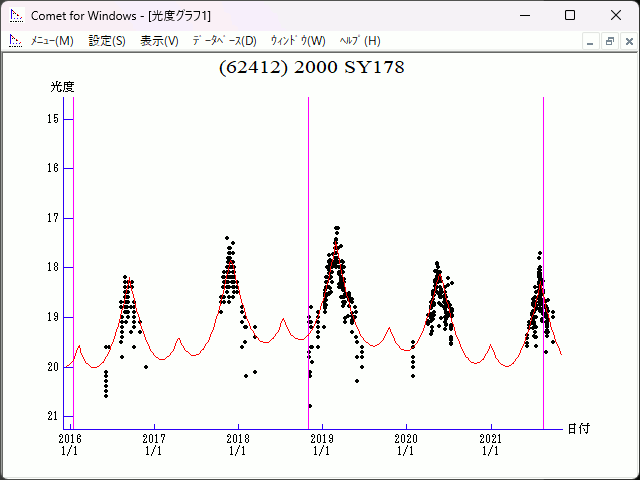Close the inner 光度グラフ1 child window
This screenshot has height=480, width=640.
(x=627, y=41)
